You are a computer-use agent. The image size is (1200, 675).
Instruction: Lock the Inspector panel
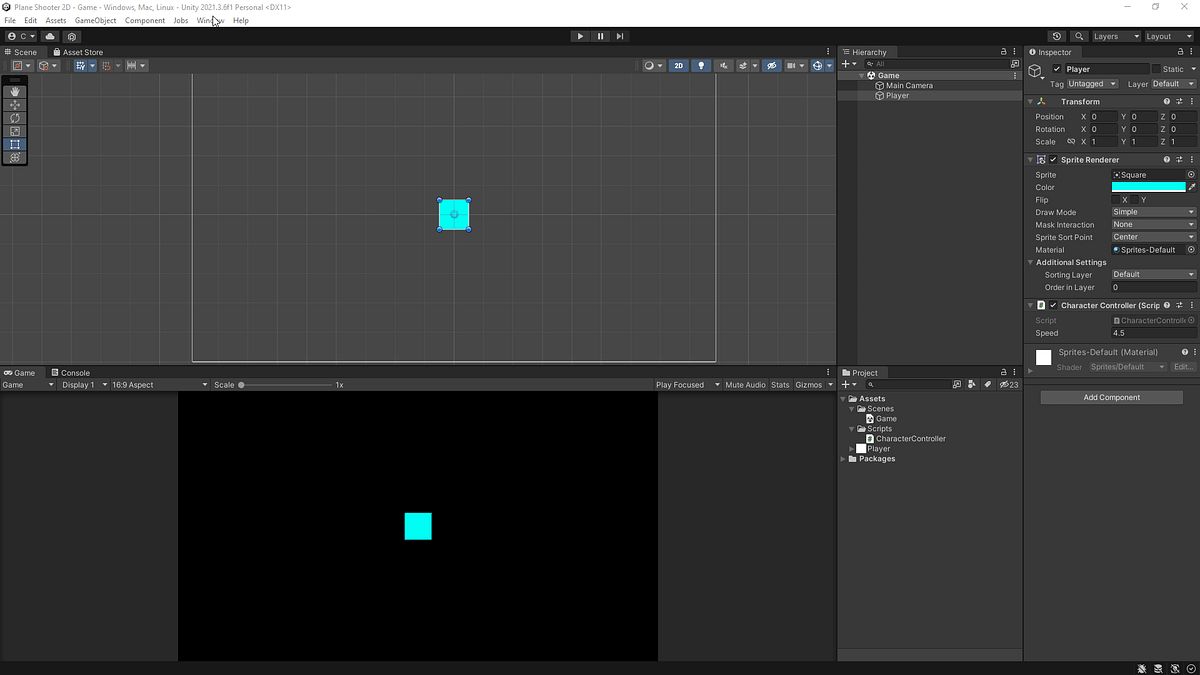pos(1181,52)
